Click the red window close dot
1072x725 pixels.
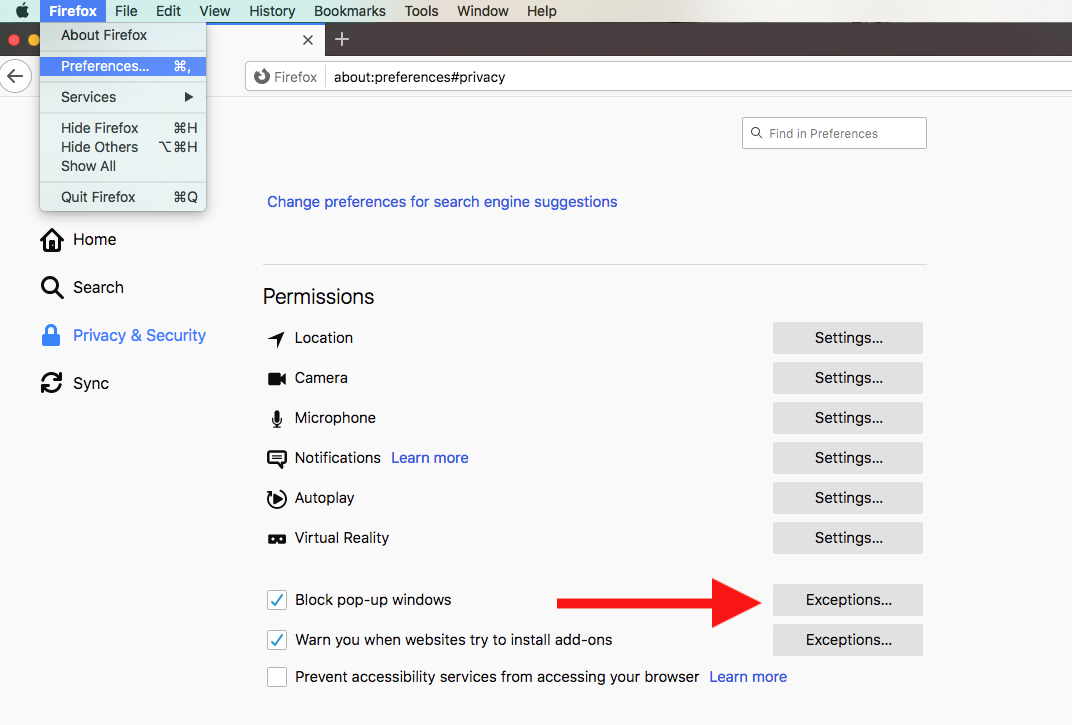point(14,40)
